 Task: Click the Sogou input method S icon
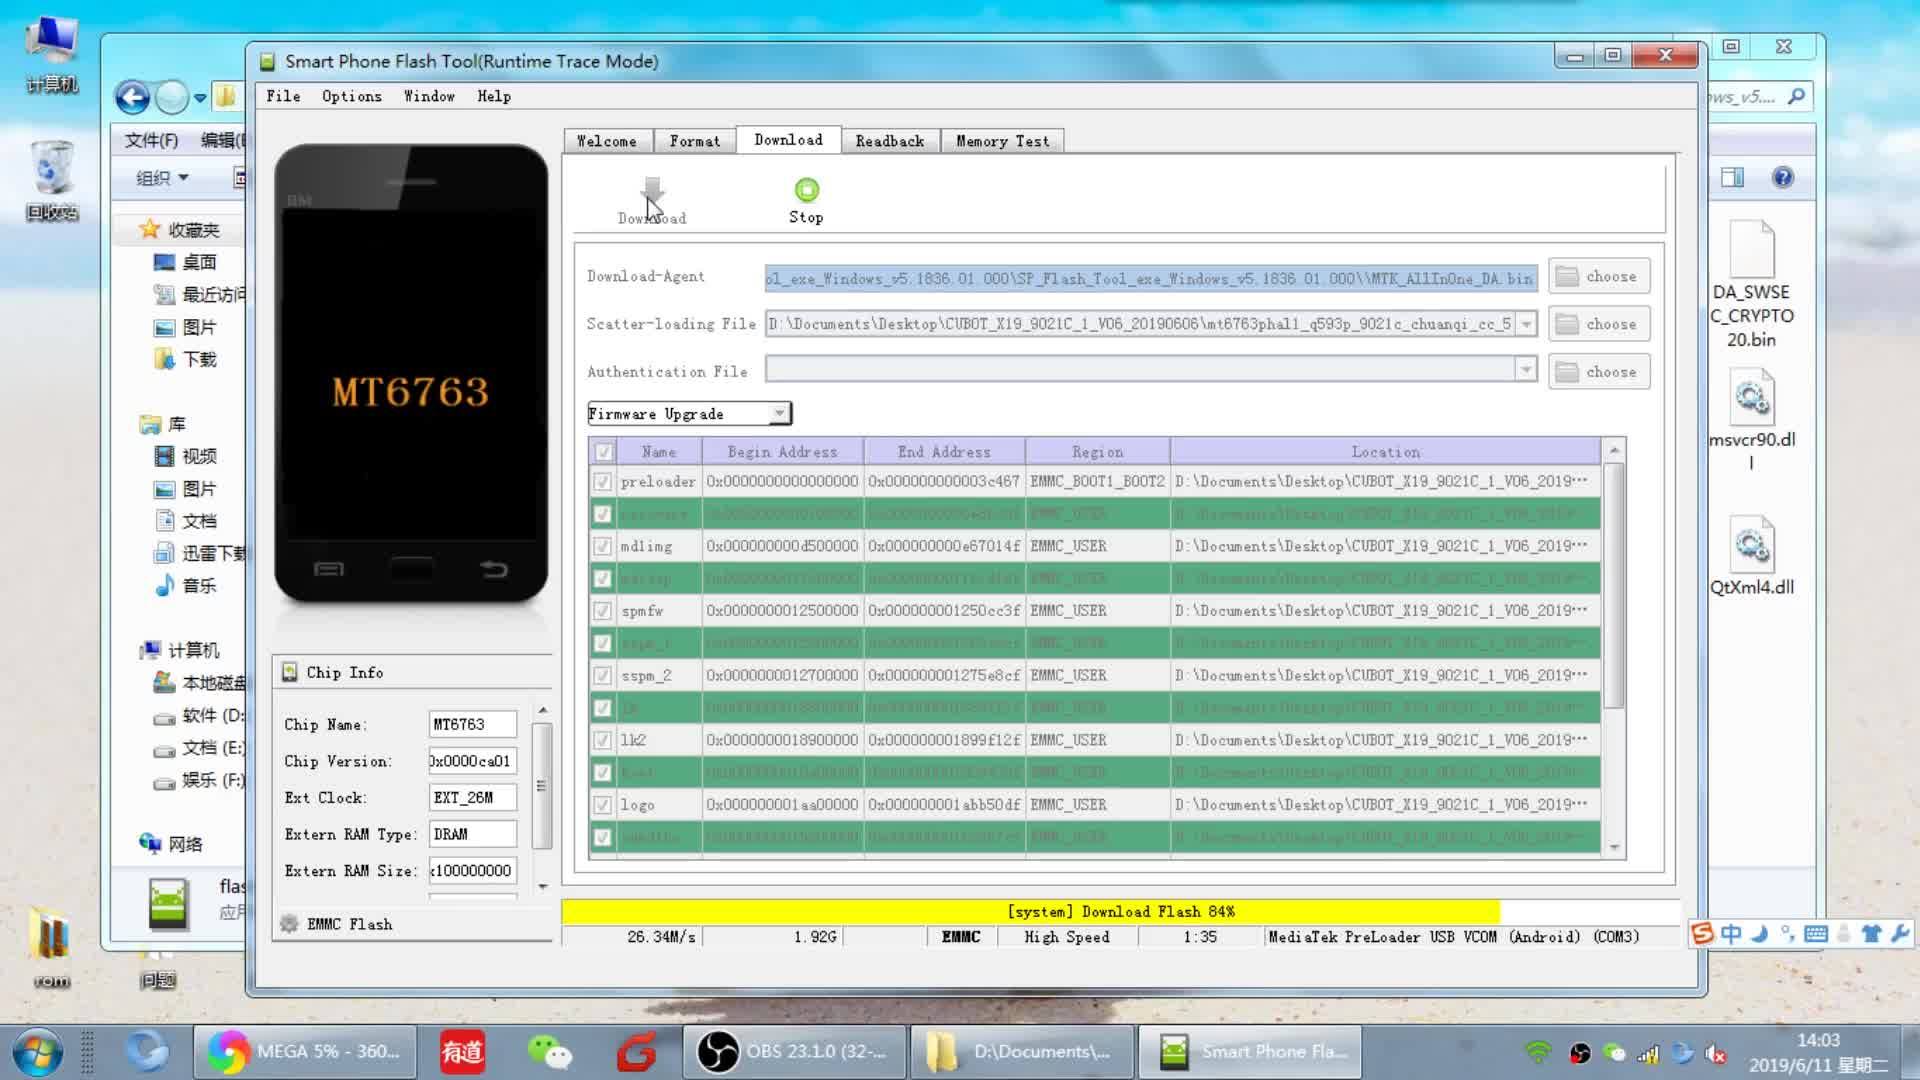1702,934
